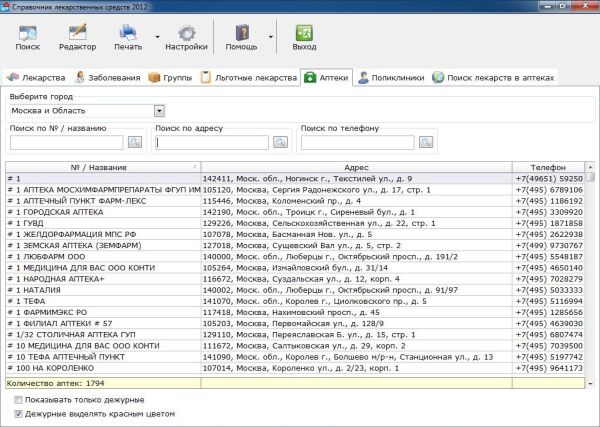This screenshot has width=600, height=427.
Task: Open dropdown arrow next to Печать
Action: coord(157,37)
